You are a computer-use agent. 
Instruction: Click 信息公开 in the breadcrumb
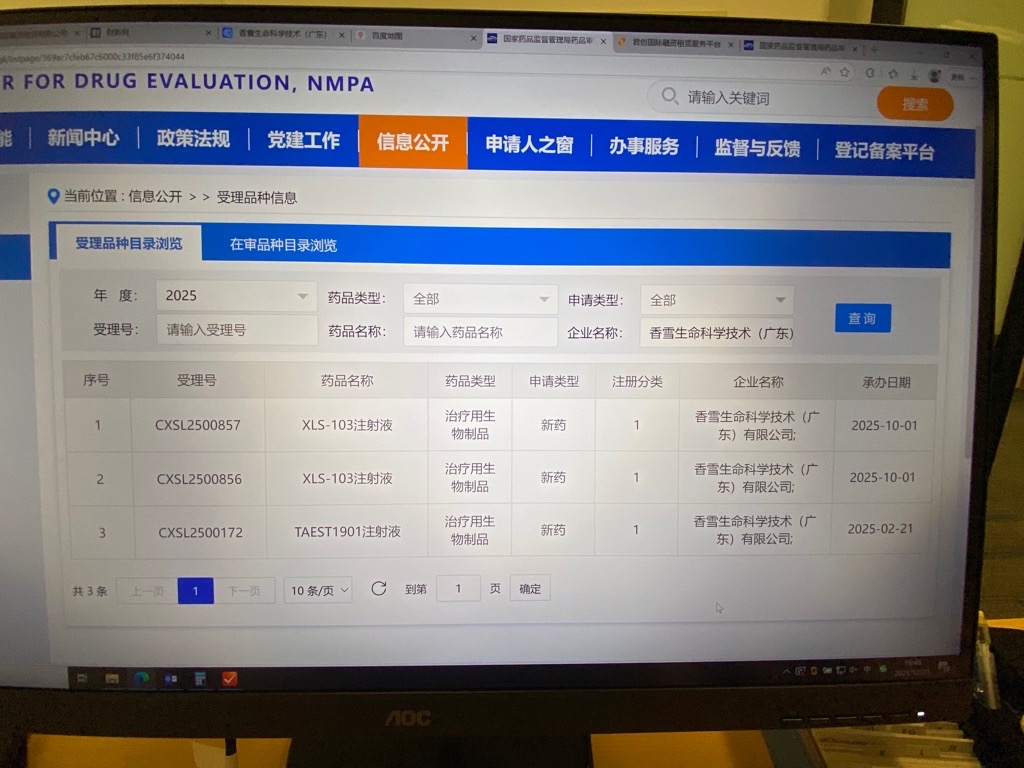tap(155, 197)
